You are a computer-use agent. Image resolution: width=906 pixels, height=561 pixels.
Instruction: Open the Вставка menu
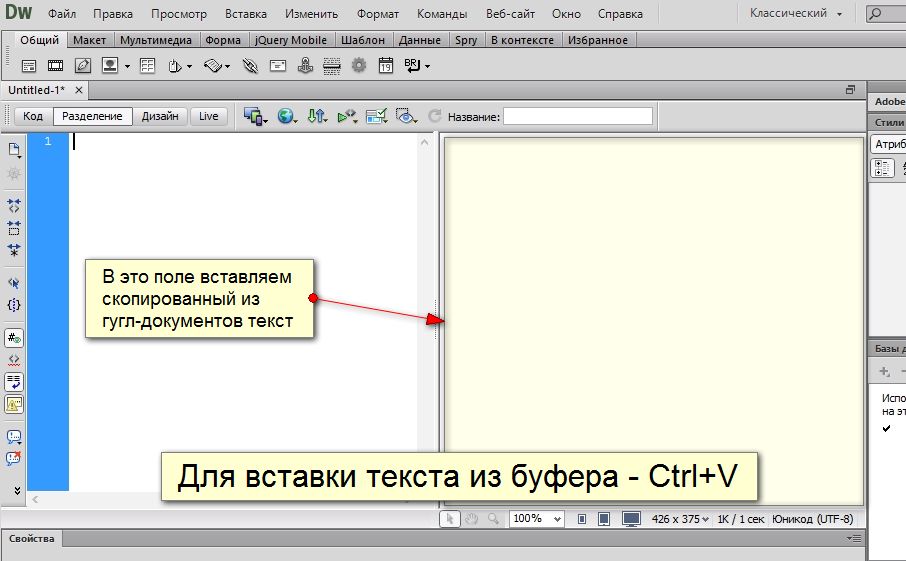[246, 14]
